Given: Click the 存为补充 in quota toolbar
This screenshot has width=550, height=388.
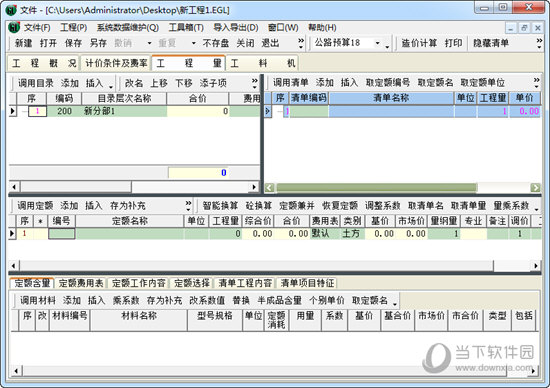Looking at the screenshot, I should coord(128,206).
